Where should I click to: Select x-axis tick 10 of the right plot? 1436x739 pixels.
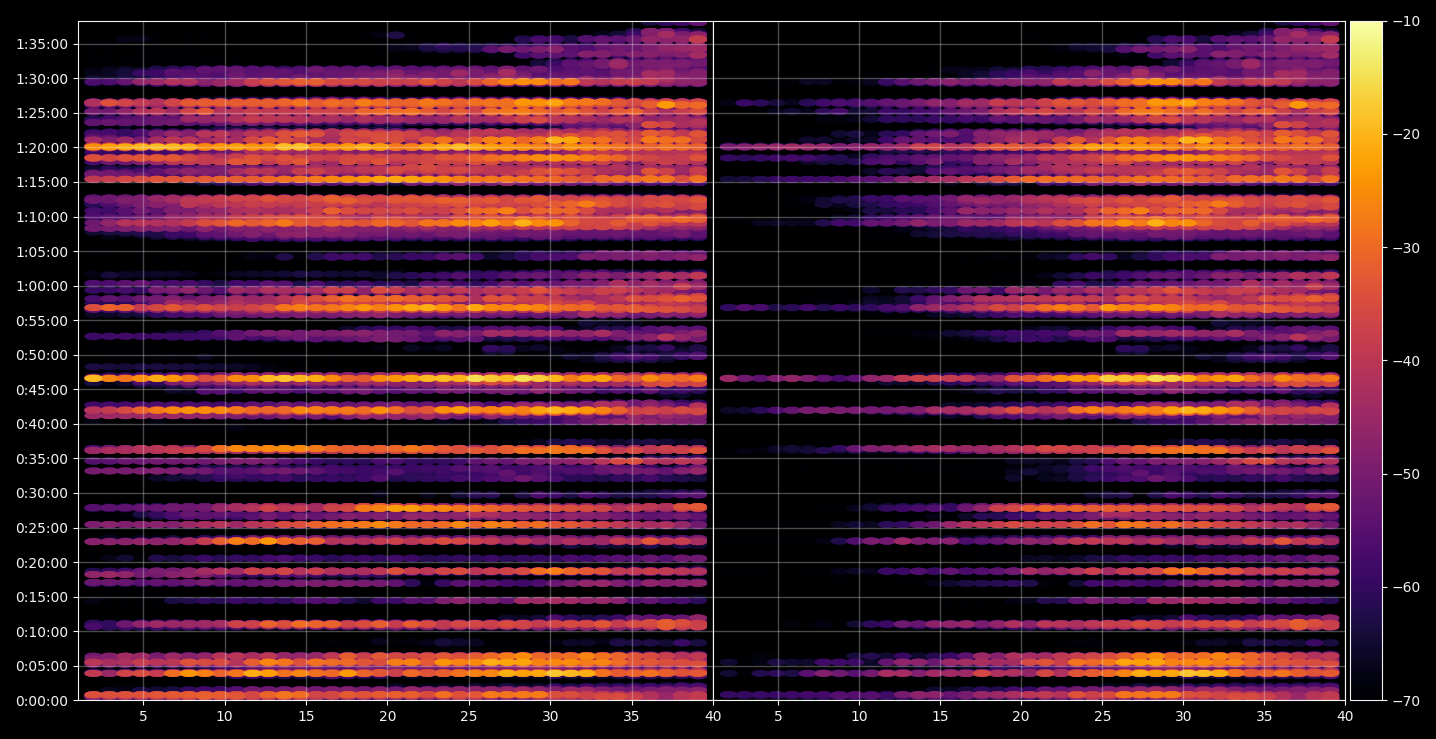click(x=858, y=716)
